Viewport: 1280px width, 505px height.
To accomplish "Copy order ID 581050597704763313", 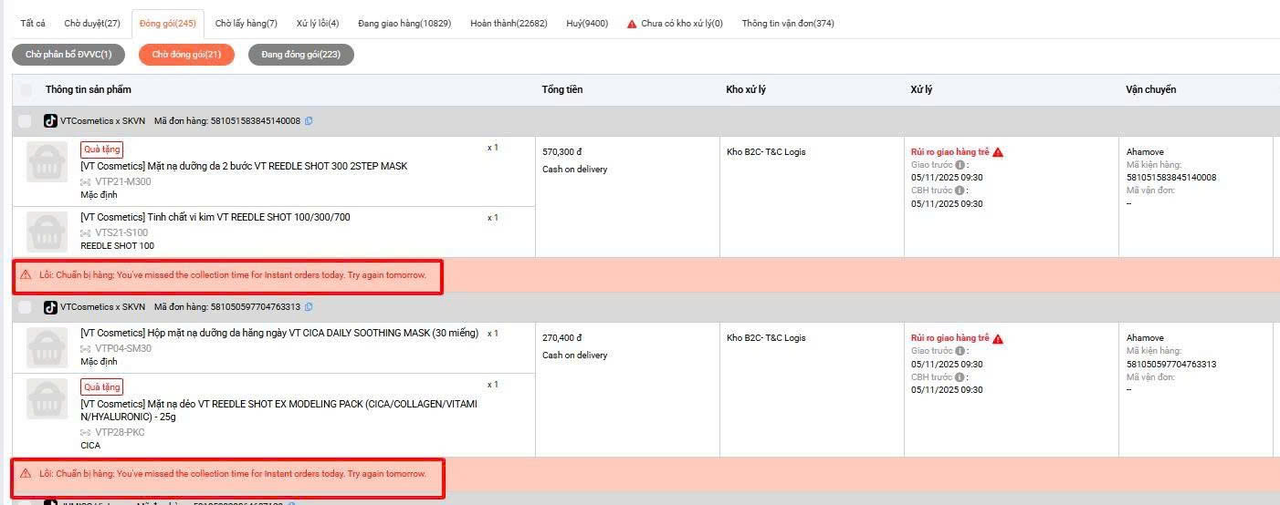I will [x=309, y=307].
